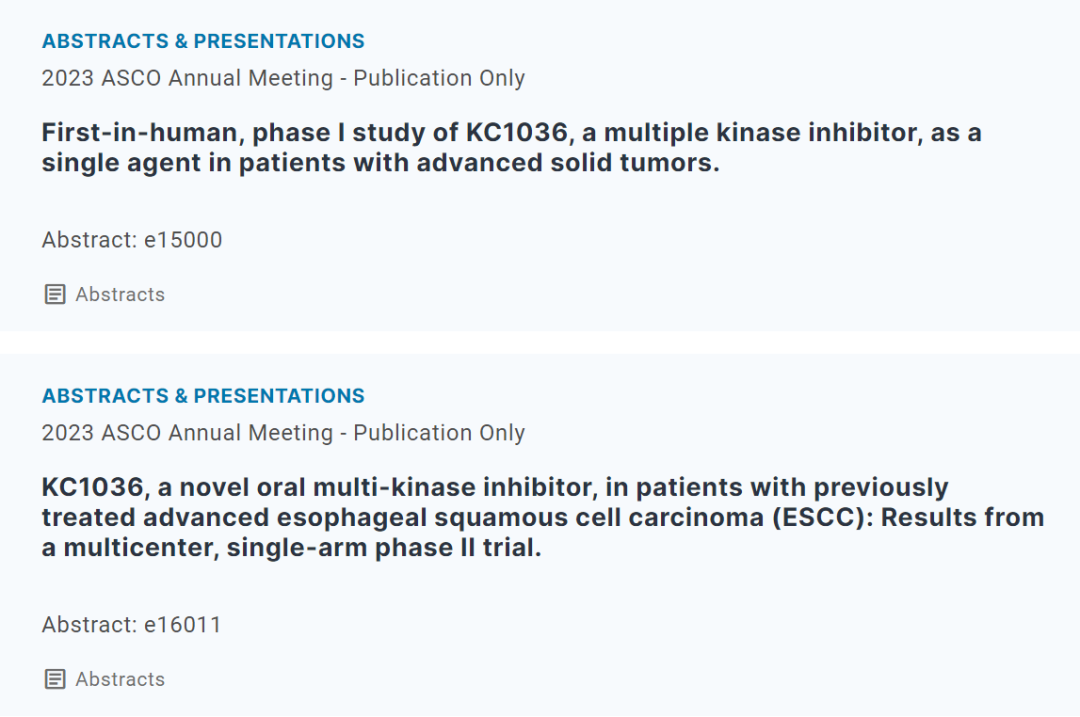Click the 2023 ASCO Annual Meeting text in the bottom card

[x=187, y=433]
